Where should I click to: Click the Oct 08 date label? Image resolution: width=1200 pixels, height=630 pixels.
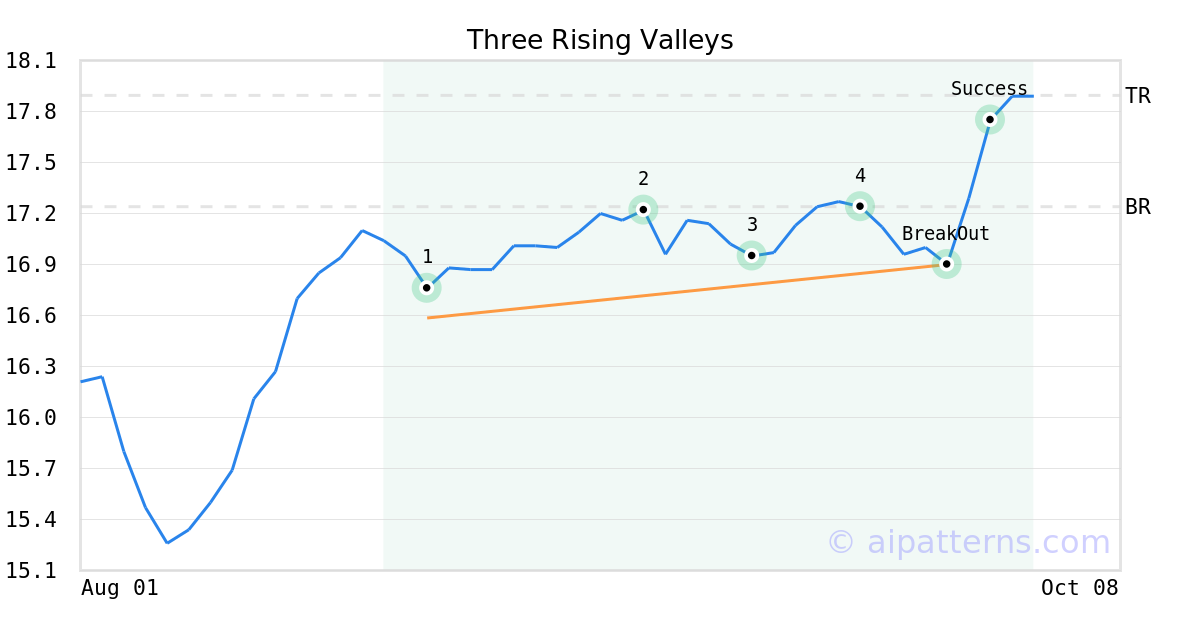click(x=1079, y=588)
